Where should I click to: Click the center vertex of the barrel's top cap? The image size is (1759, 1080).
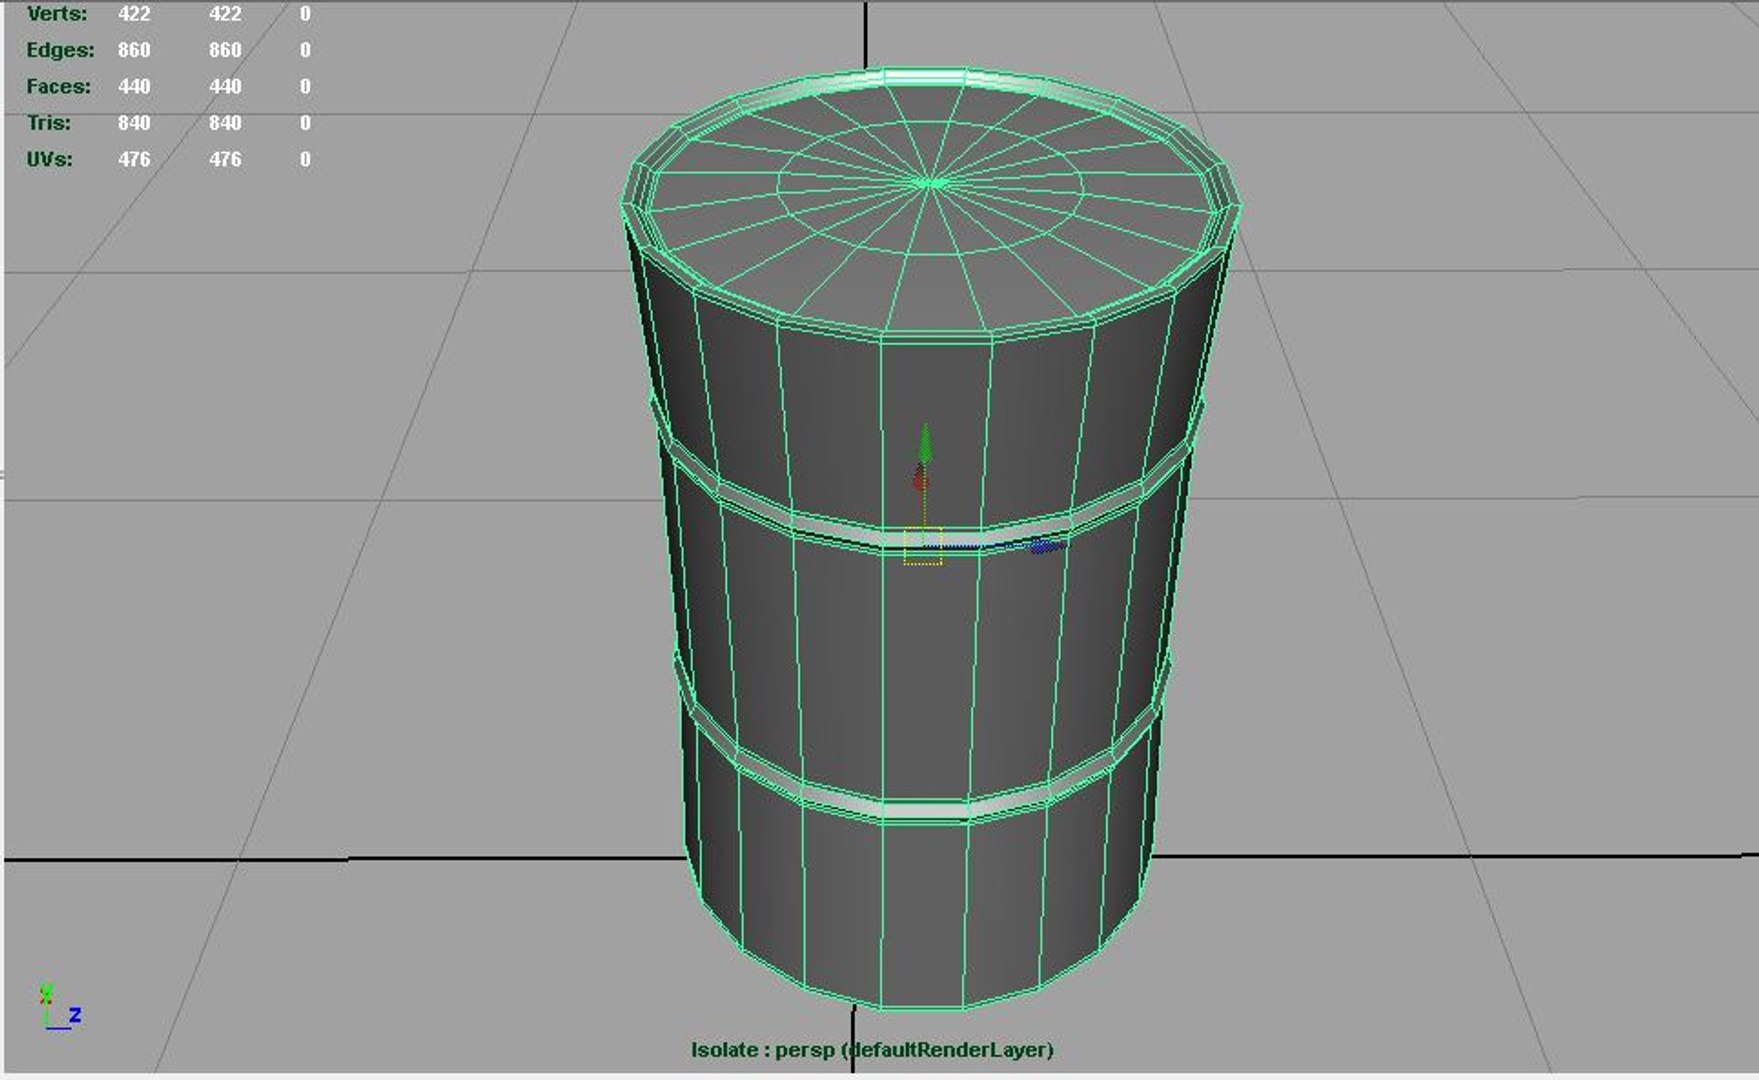tap(931, 183)
